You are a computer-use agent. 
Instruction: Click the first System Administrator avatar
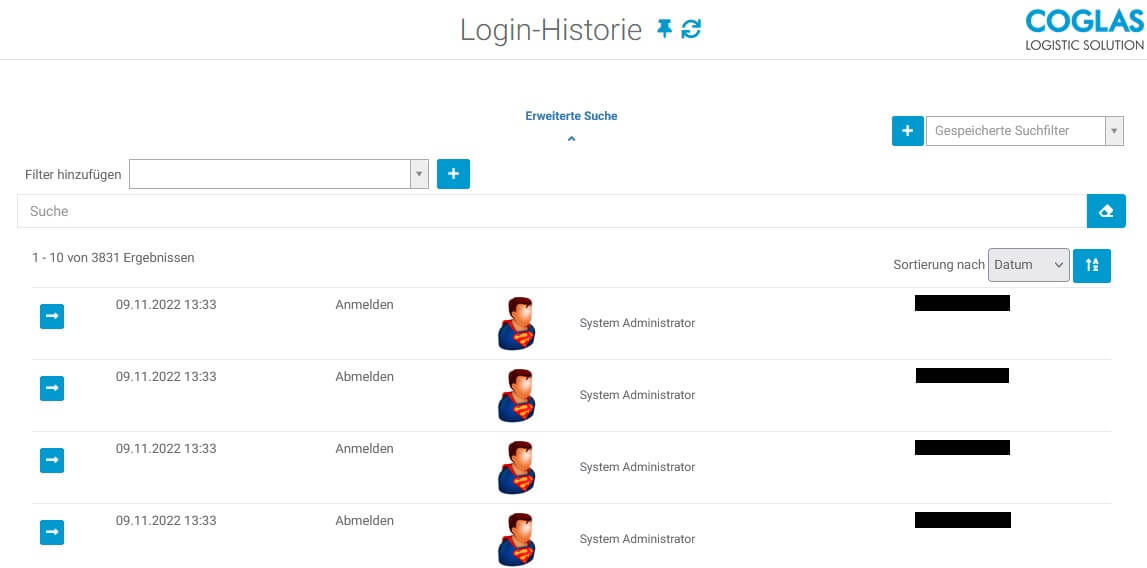[516, 323]
